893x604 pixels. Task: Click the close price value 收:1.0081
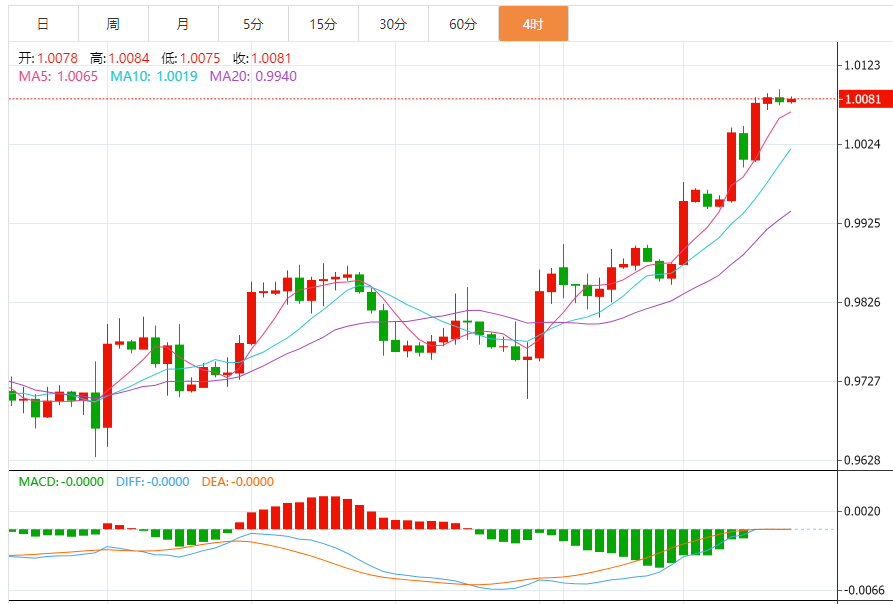[x=262, y=58]
